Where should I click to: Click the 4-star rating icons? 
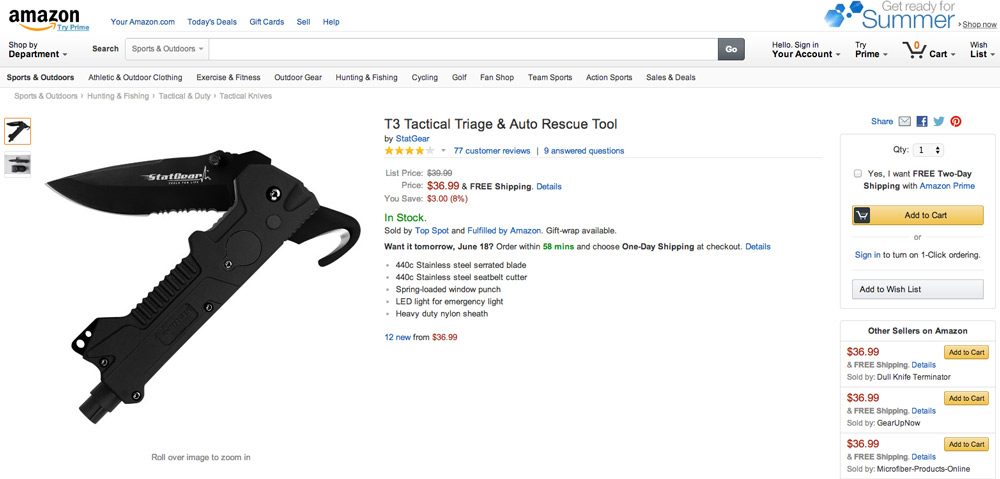(x=409, y=151)
